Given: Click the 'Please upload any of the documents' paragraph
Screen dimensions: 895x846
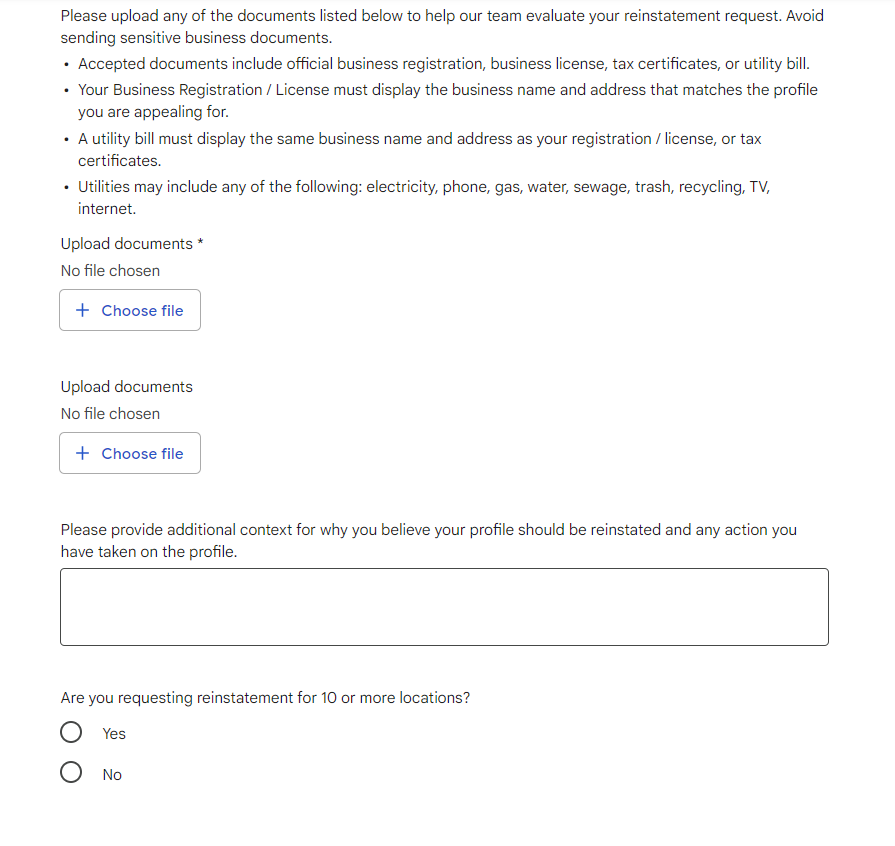Looking at the screenshot, I should pos(442,26).
